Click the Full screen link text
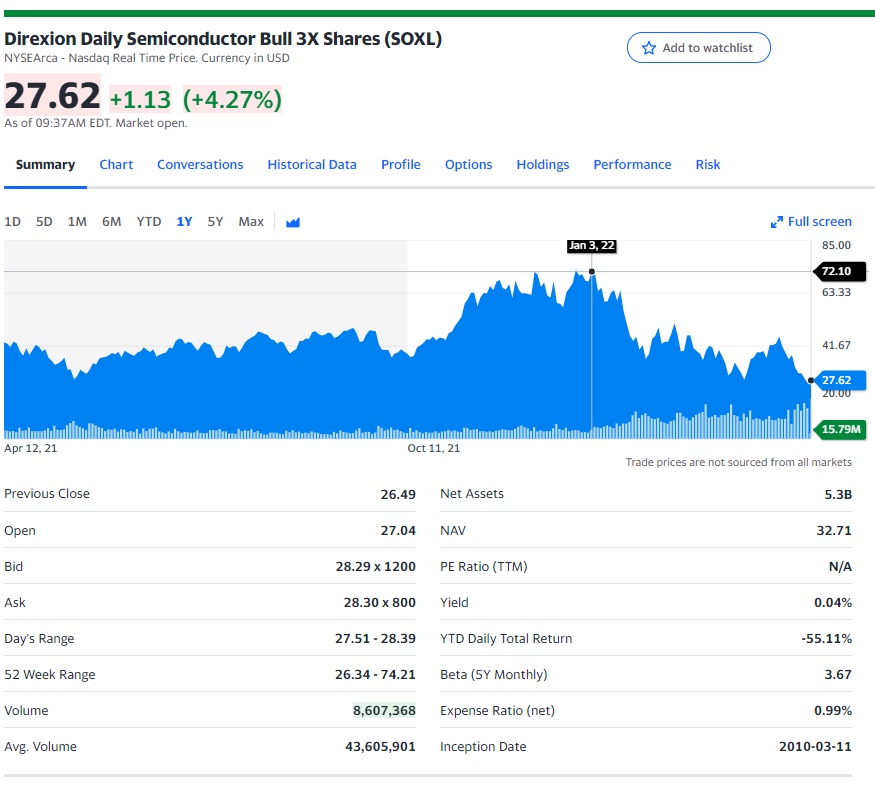Image resolution: width=875 pixels, height=787 pixels. 820,222
